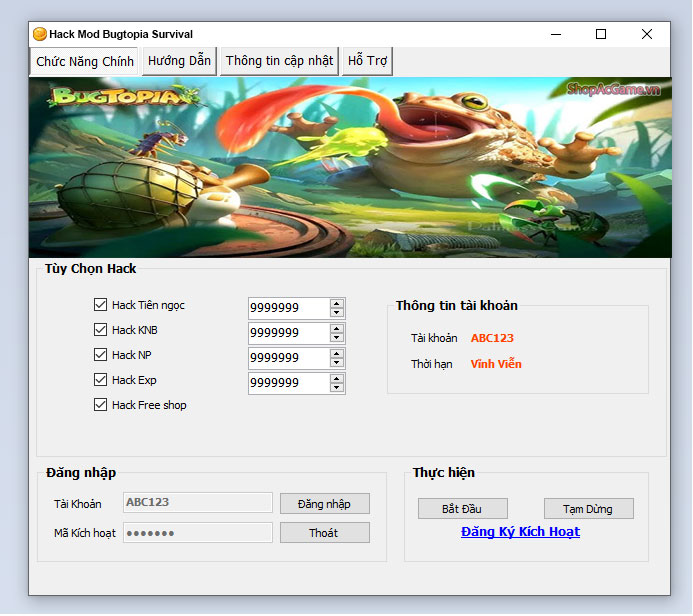Open the Thông tin cập nhật tab

pyautogui.click(x=279, y=61)
